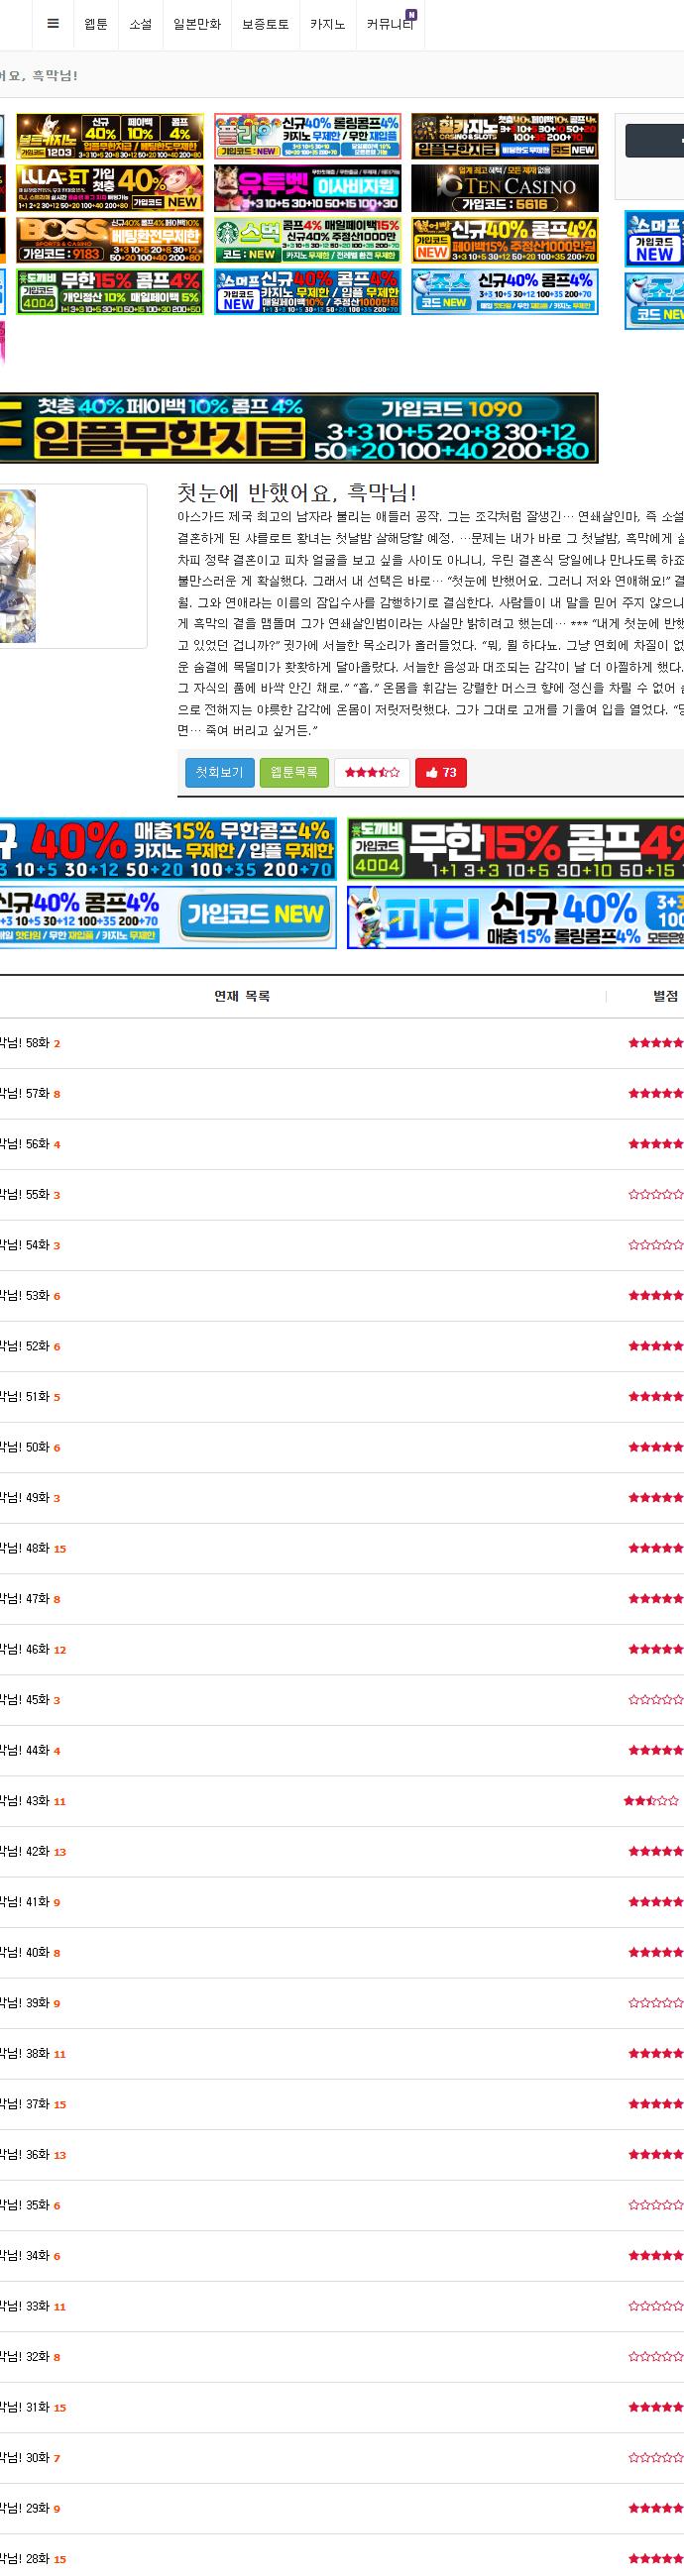Open episode 57화 link
Image resolution: width=684 pixels, height=2576 pixels.
pyautogui.click(x=25, y=1093)
